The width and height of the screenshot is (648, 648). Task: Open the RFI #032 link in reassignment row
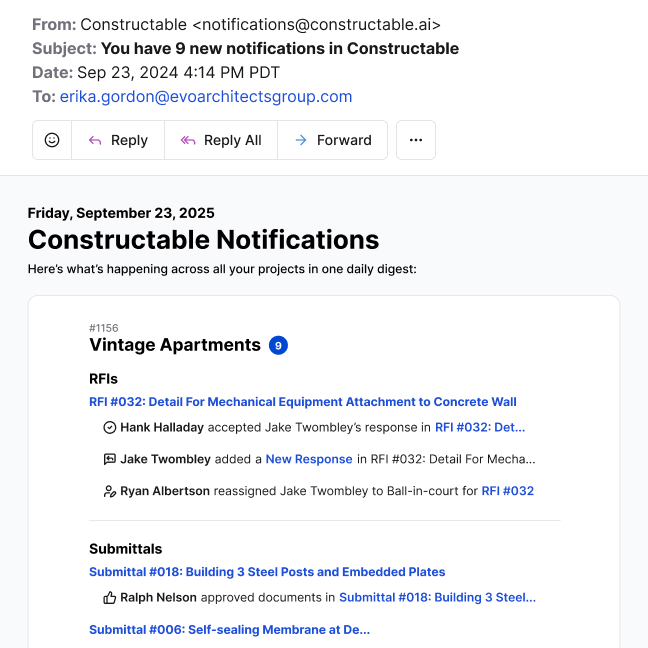[x=507, y=491]
